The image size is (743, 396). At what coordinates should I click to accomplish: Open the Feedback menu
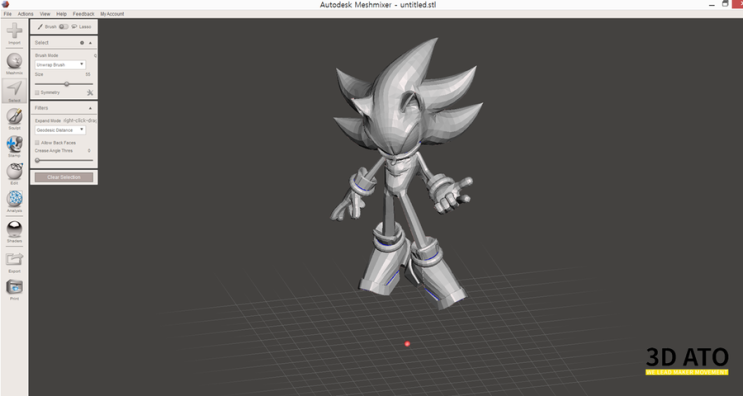coord(83,14)
